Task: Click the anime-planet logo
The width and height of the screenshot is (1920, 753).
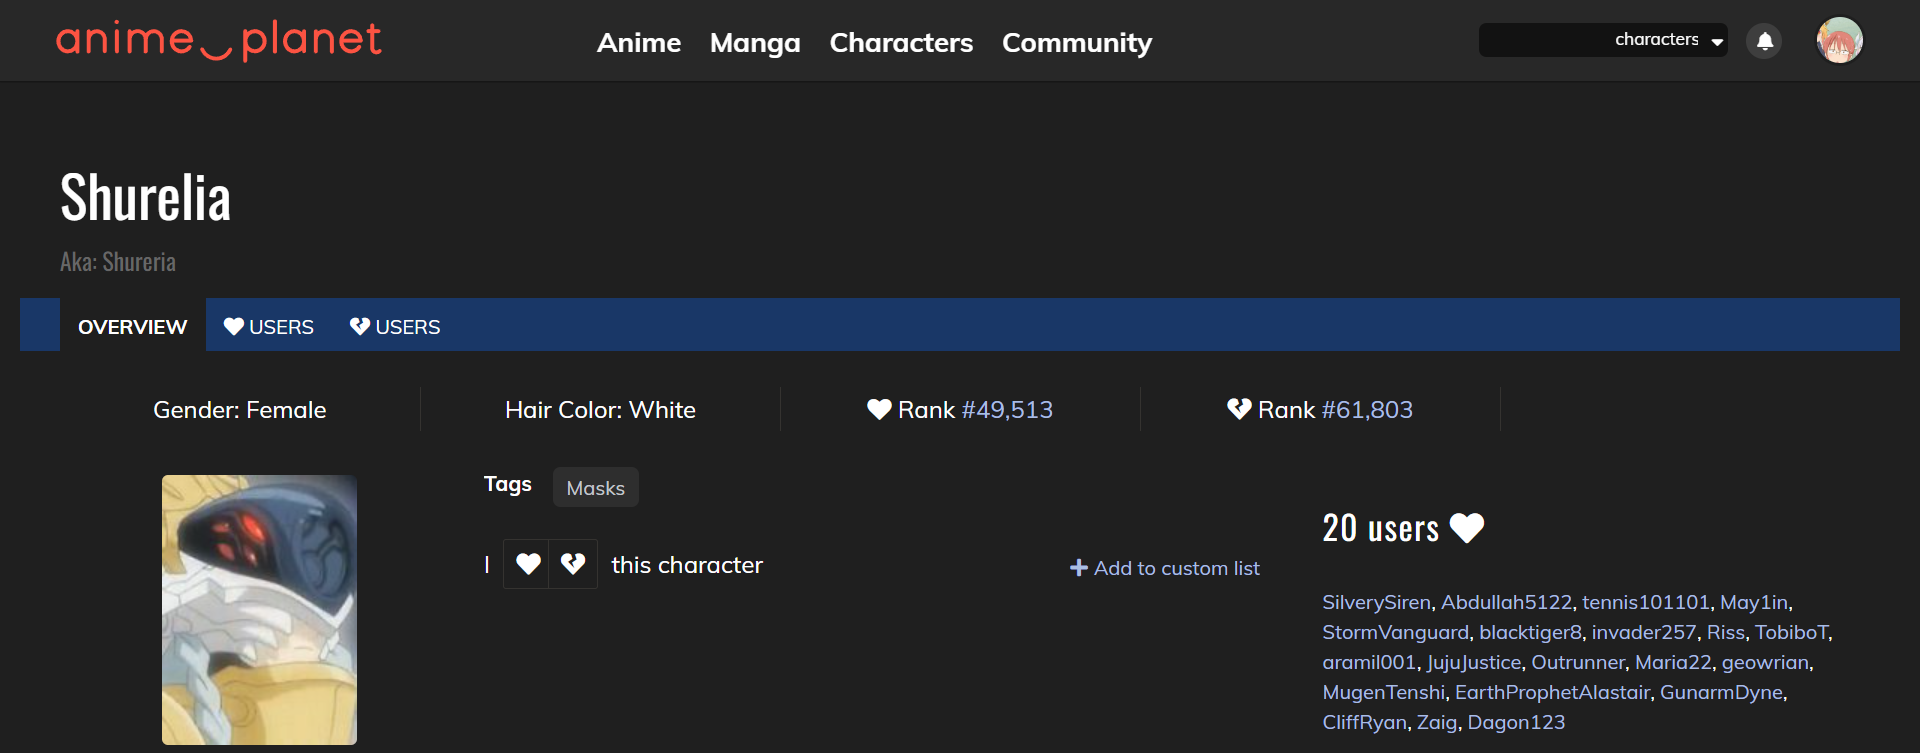Action: pyautogui.click(x=219, y=41)
